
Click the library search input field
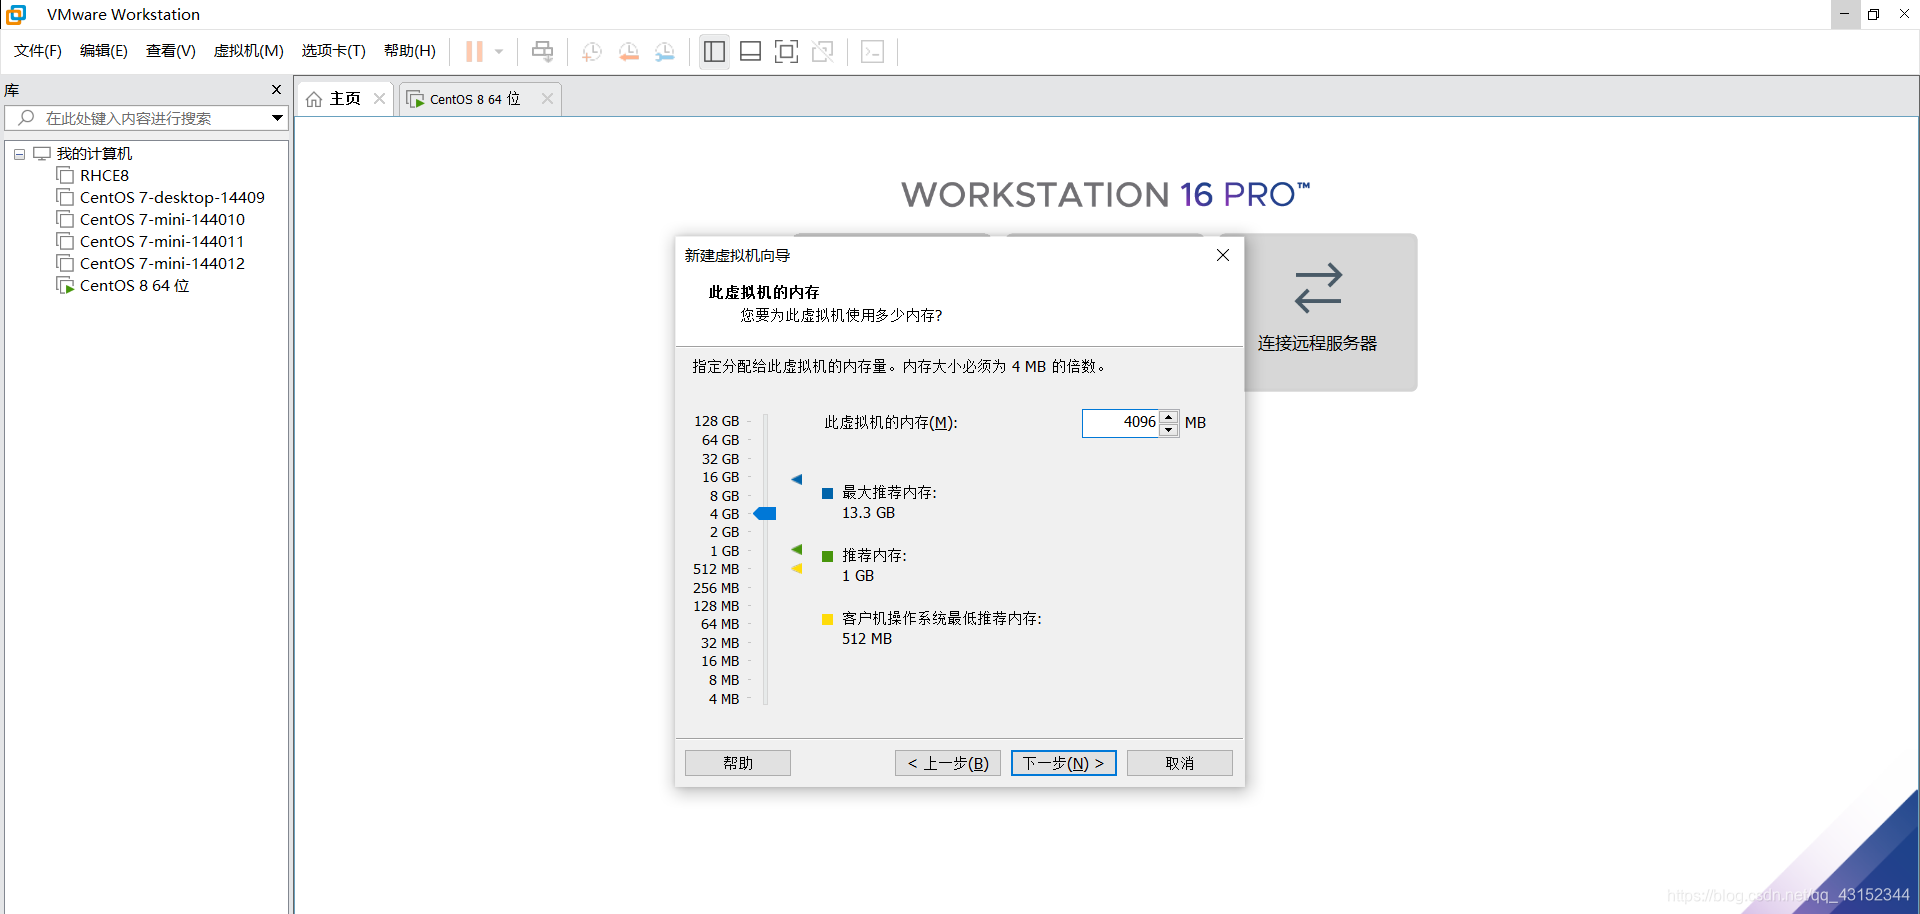coord(145,118)
